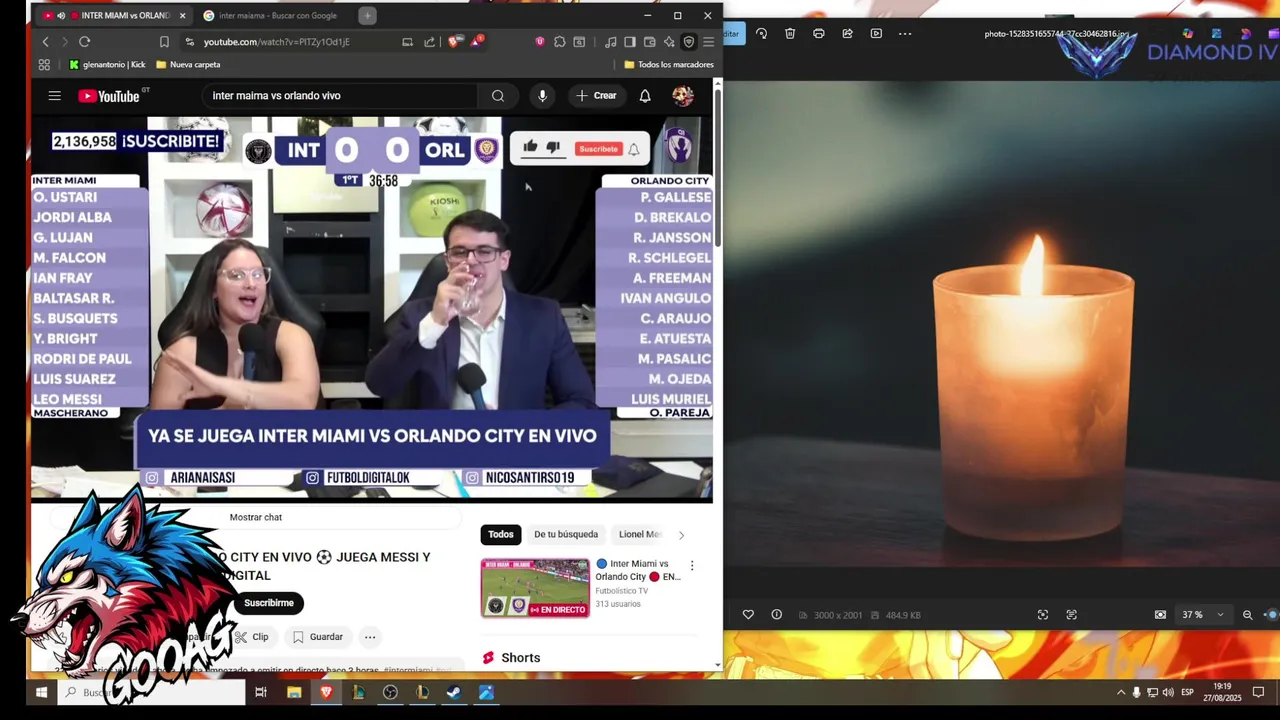The image size is (1280, 720).
Task: Click the address bar URL
Action: click(x=277, y=42)
